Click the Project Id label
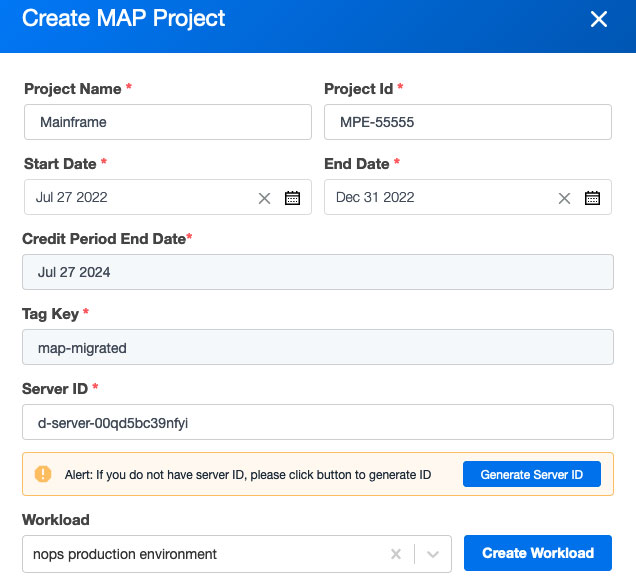 pyautogui.click(x=359, y=89)
